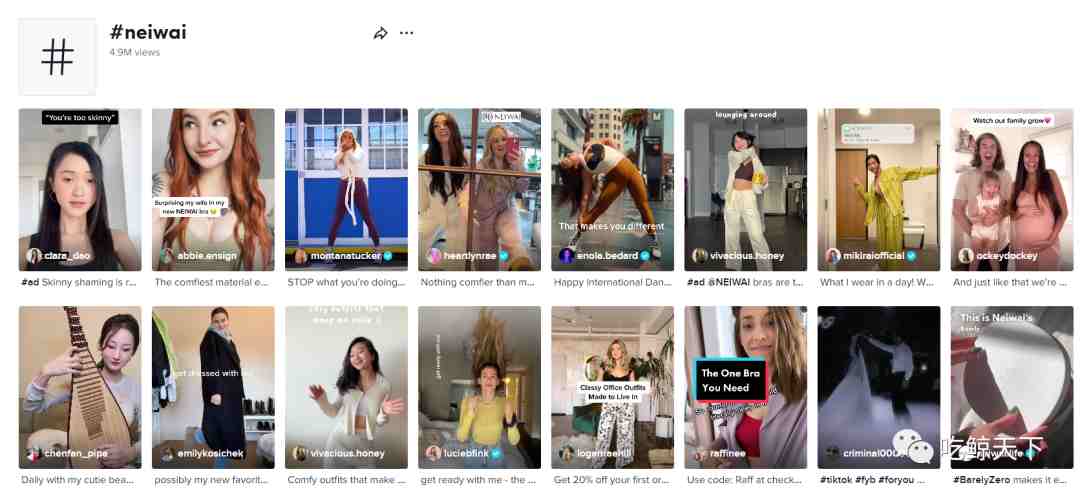Play the yellow pajamas video
Viewport: 1080px width, 496px height.
click(x=879, y=189)
